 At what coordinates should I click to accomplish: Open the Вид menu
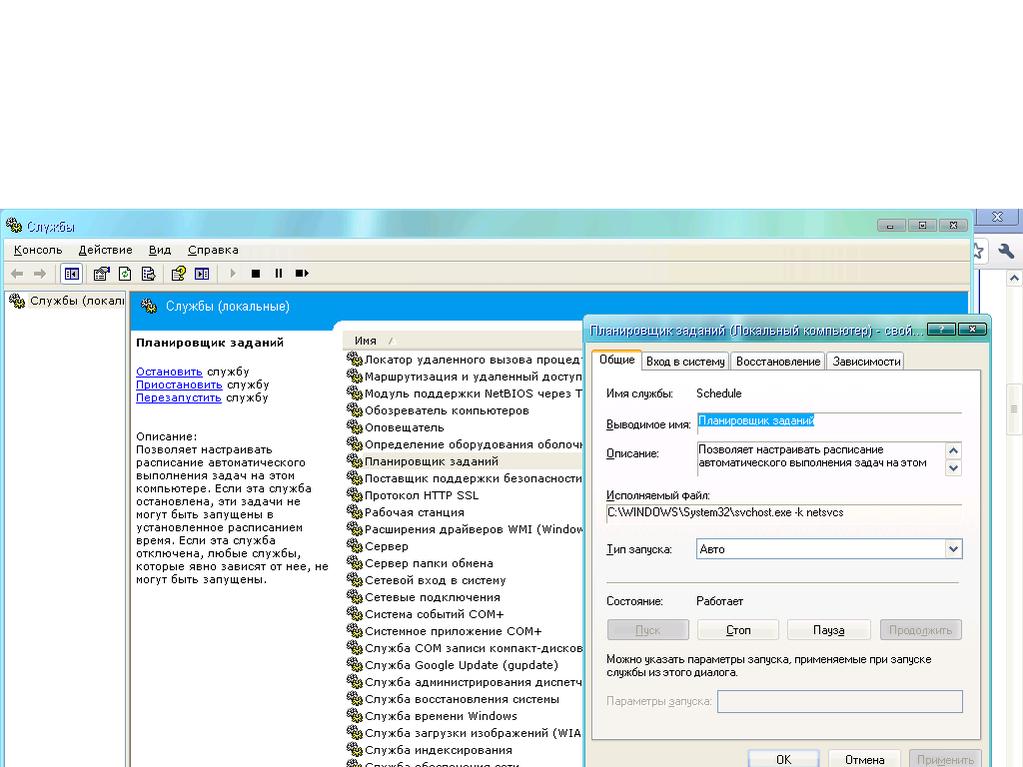[160, 250]
